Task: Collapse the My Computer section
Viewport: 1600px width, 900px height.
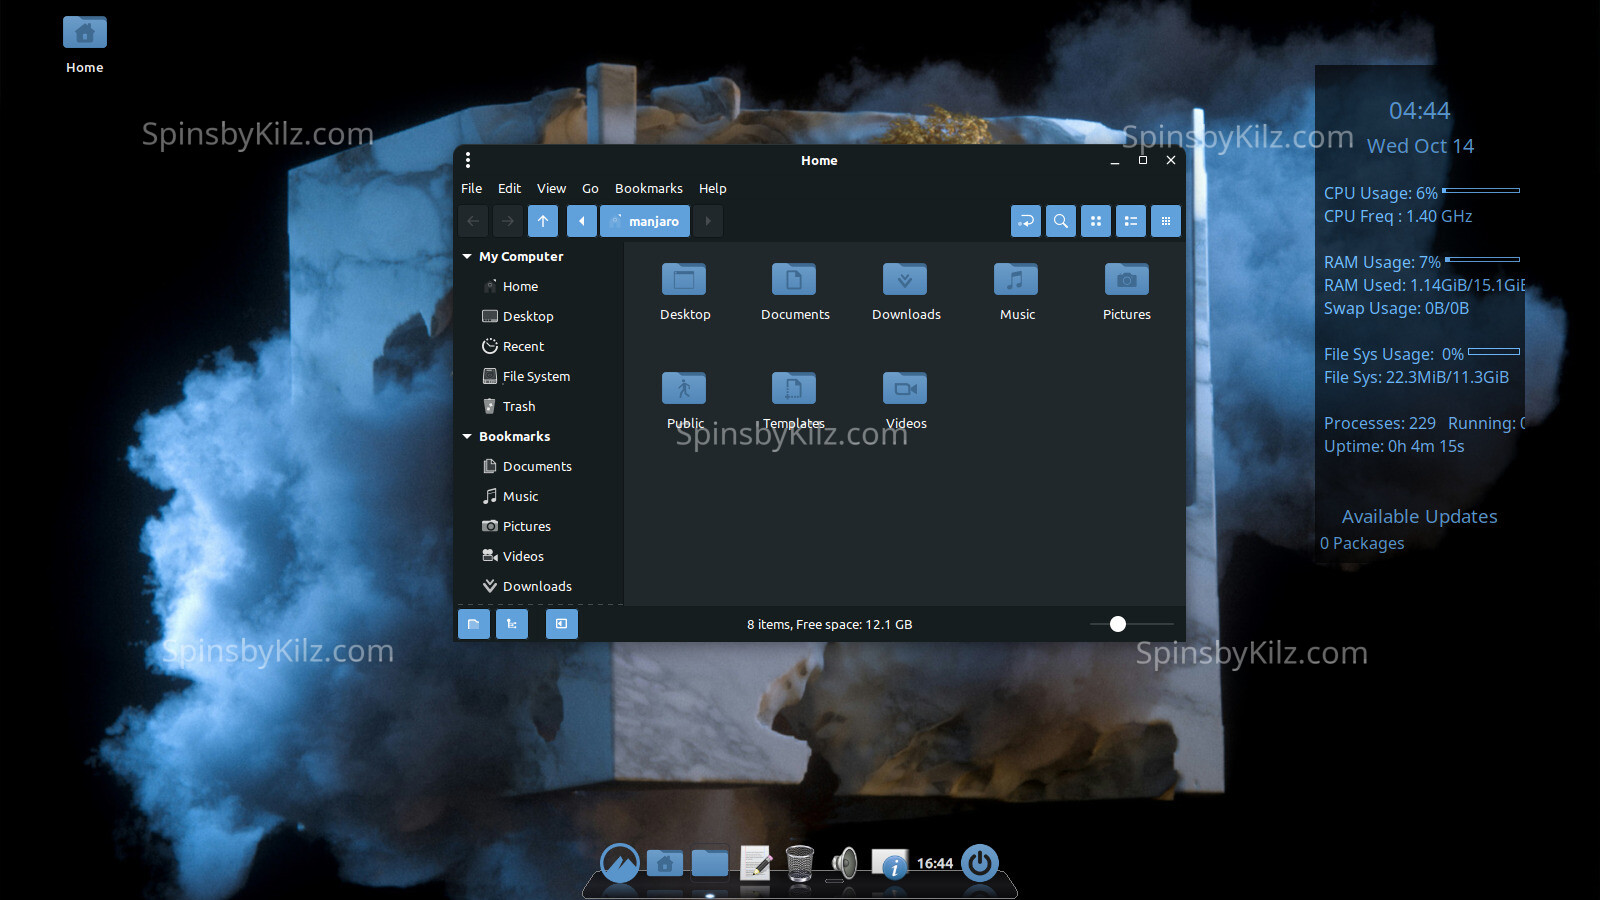Action: (467, 257)
